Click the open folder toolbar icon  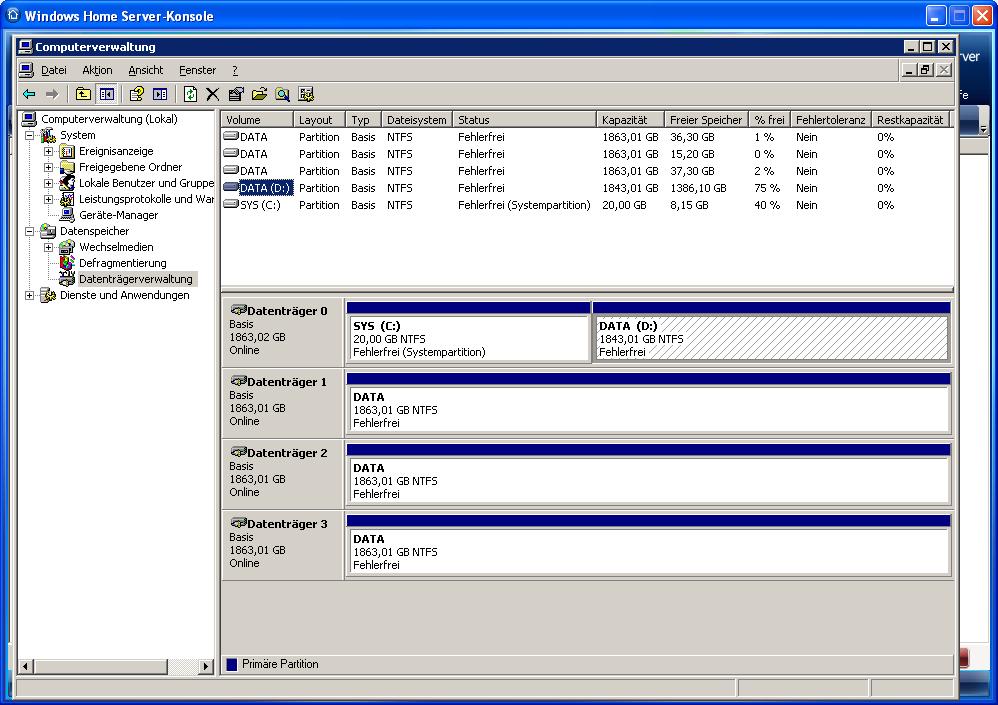tap(259, 94)
